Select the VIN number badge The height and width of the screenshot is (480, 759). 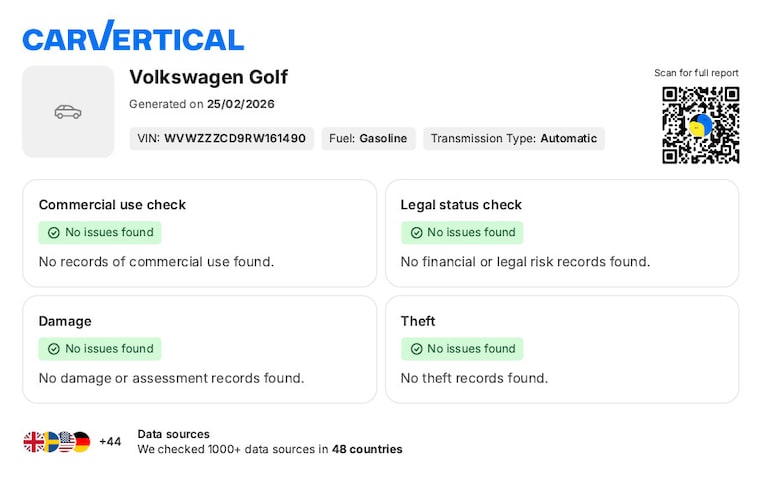tap(221, 139)
